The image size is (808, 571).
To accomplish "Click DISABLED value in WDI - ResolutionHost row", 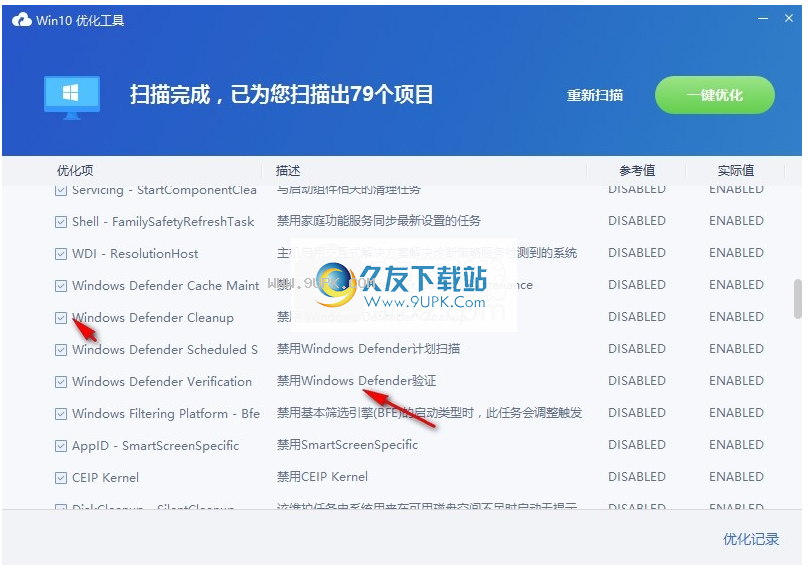I will [x=637, y=253].
